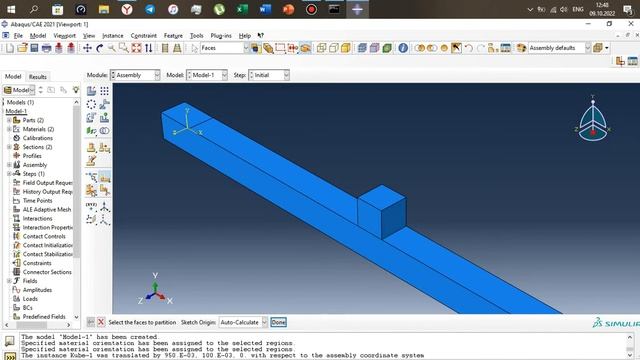Open the Constraint menu
The width and height of the screenshot is (640, 360).
click(144, 36)
